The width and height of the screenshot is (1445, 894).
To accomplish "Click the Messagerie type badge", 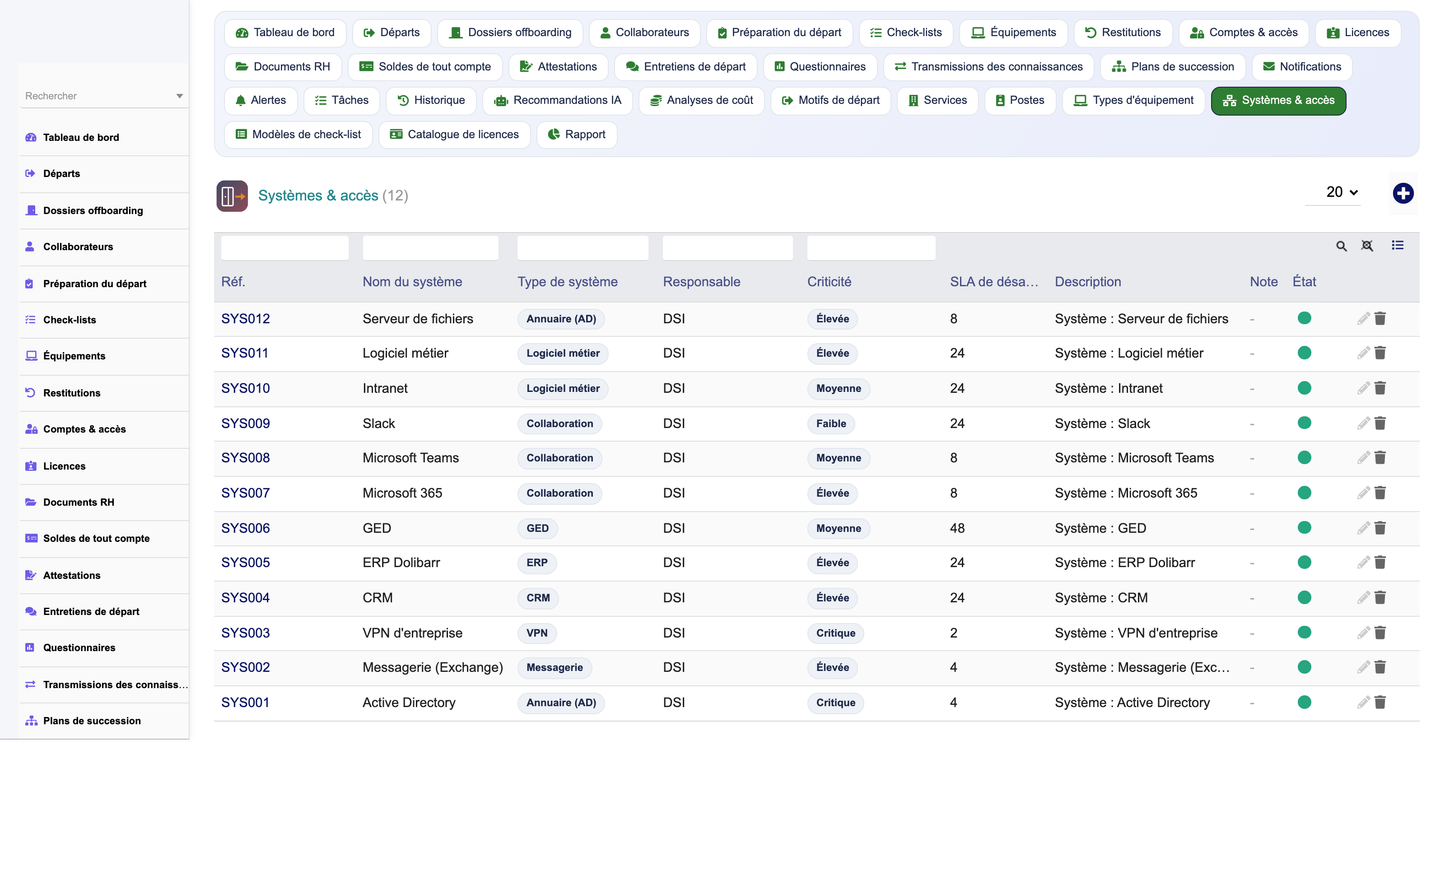I will pos(555,668).
